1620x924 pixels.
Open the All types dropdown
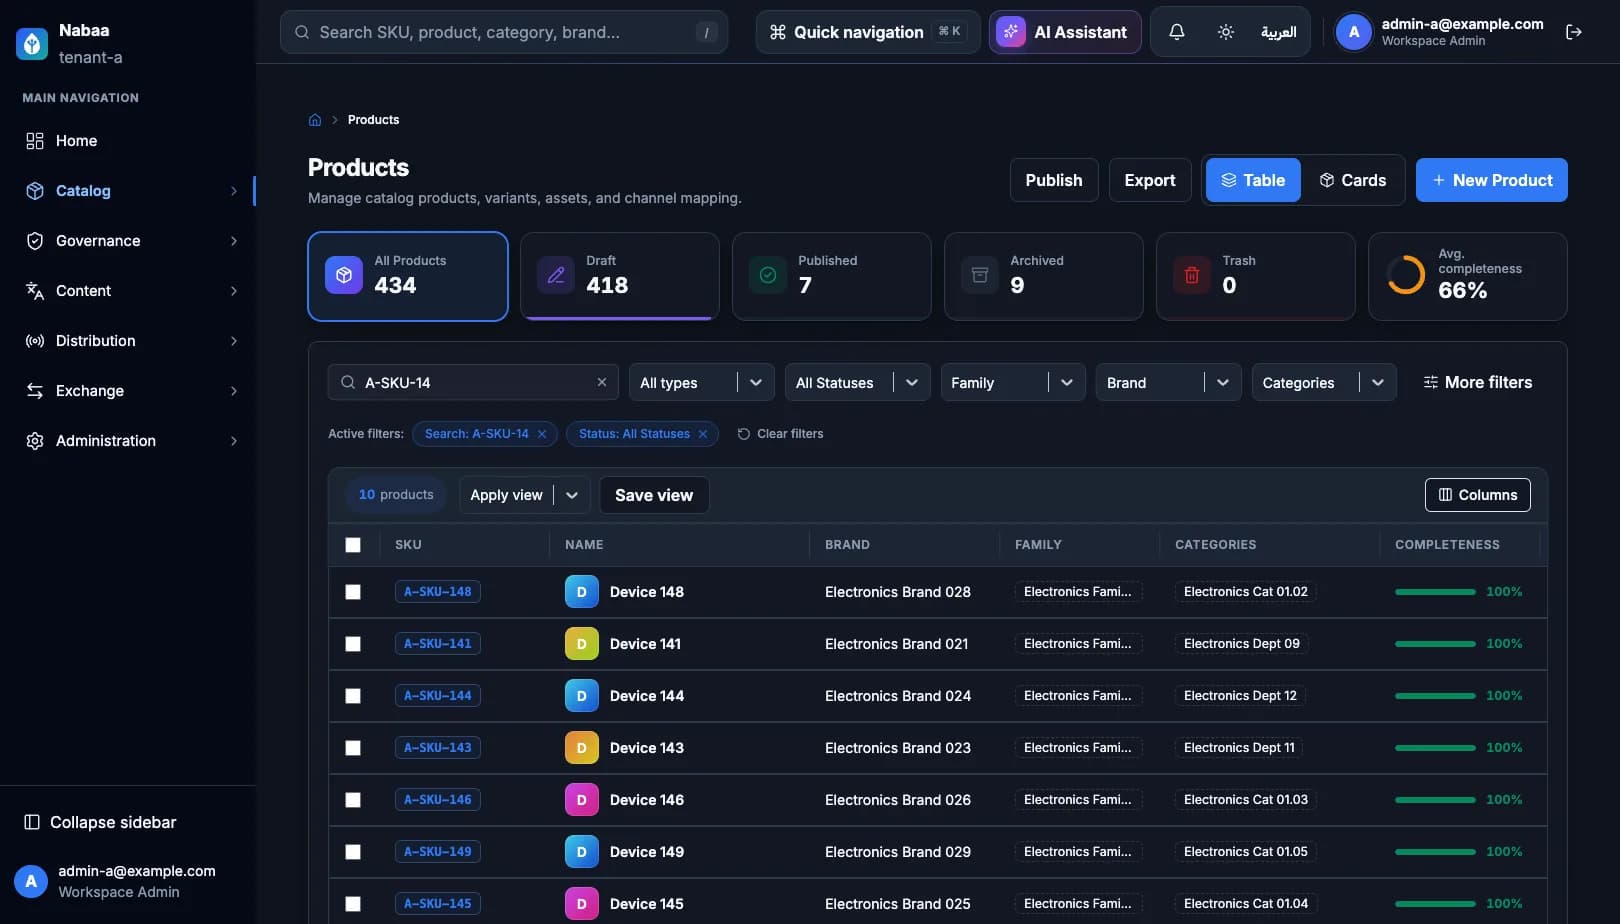(702, 382)
